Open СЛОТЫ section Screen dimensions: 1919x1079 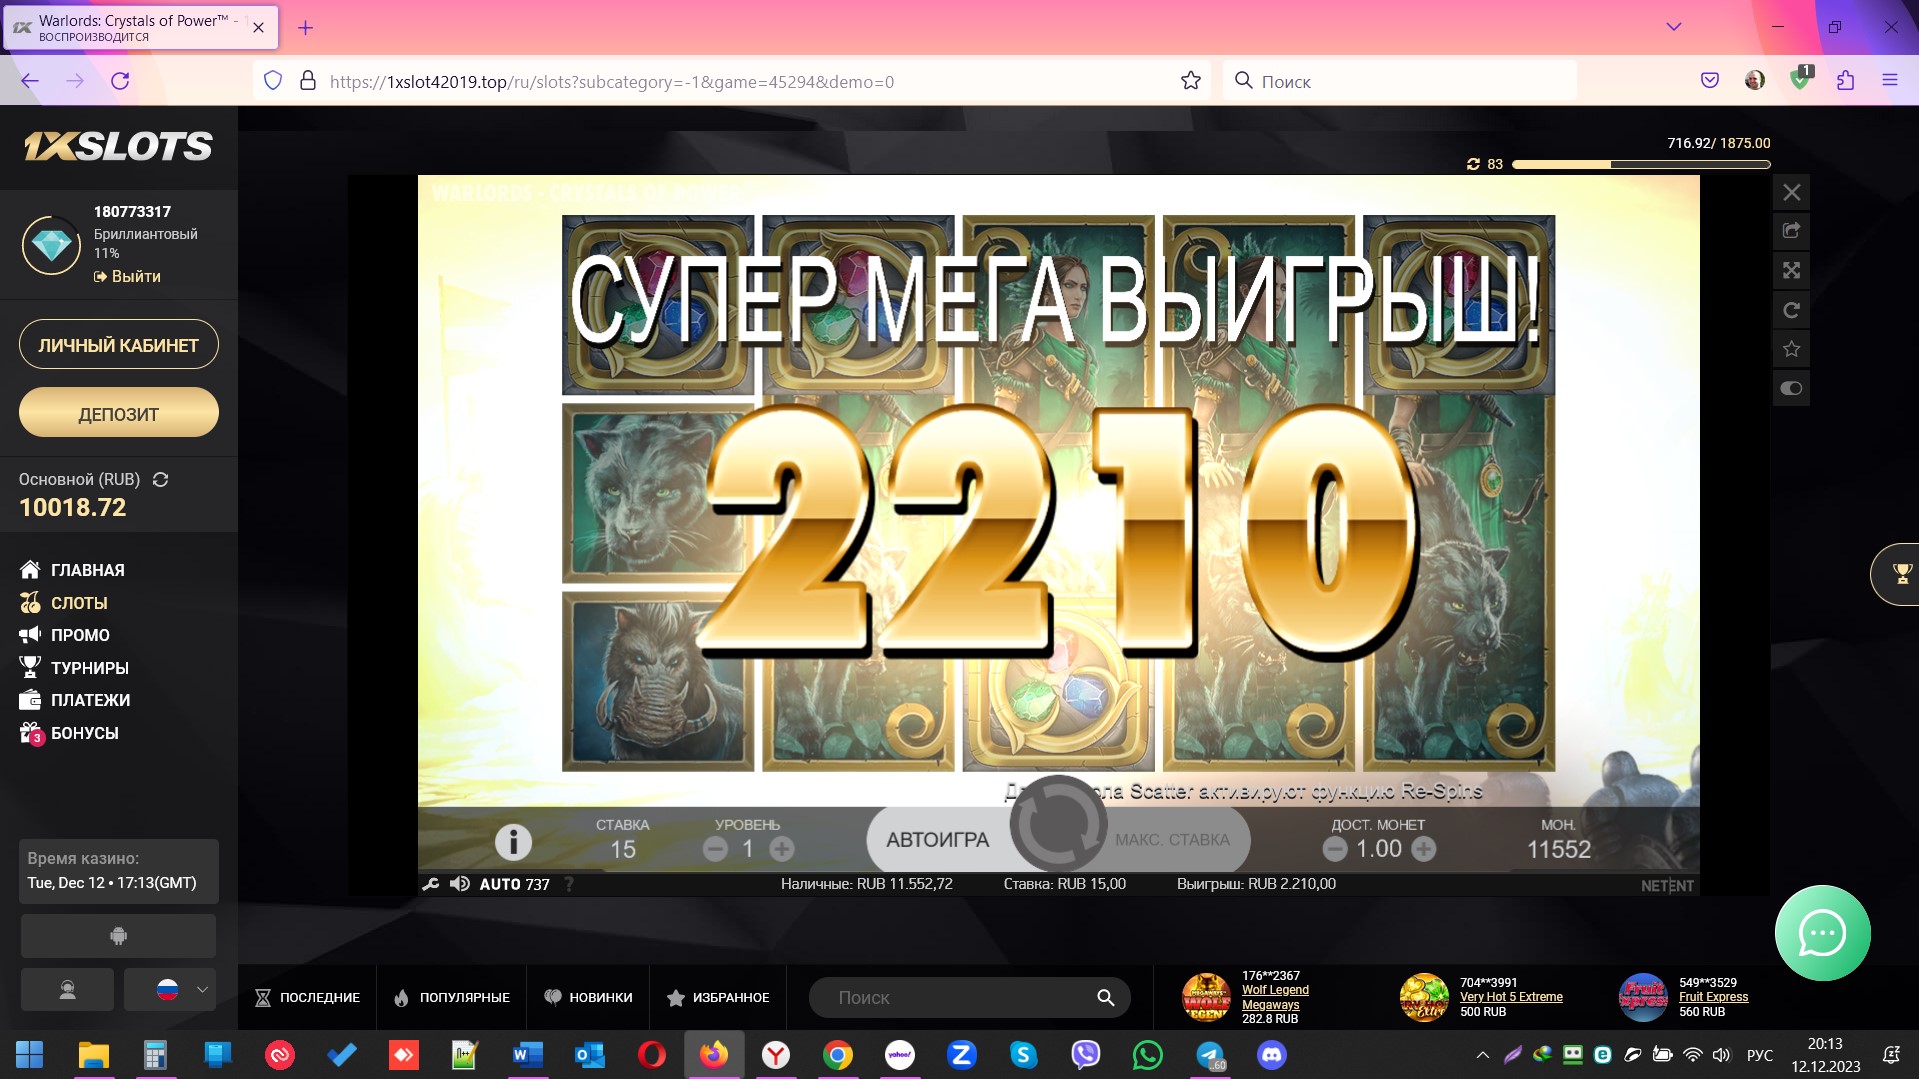(x=63, y=603)
